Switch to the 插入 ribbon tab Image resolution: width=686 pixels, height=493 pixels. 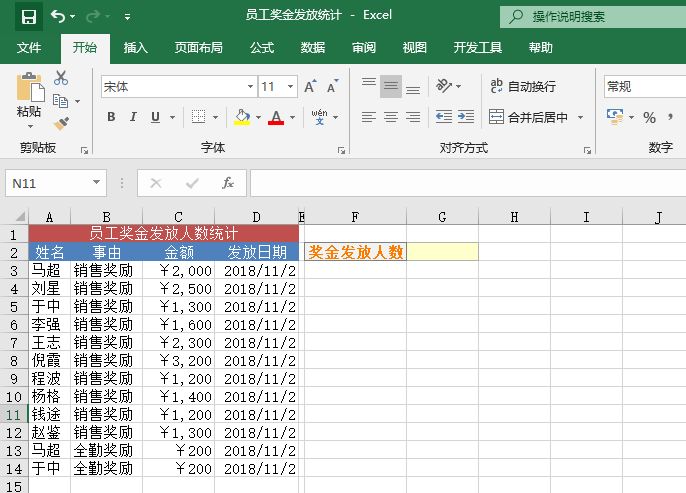tap(135, 47)
